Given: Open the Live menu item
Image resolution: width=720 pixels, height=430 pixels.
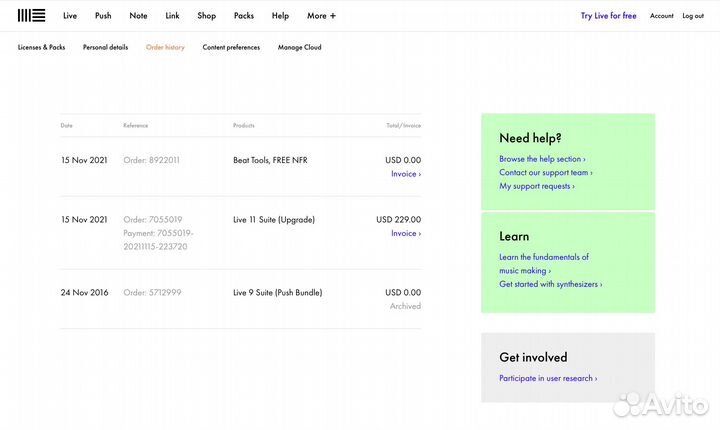Looking at the screenshot, I should tap(70, 16).
